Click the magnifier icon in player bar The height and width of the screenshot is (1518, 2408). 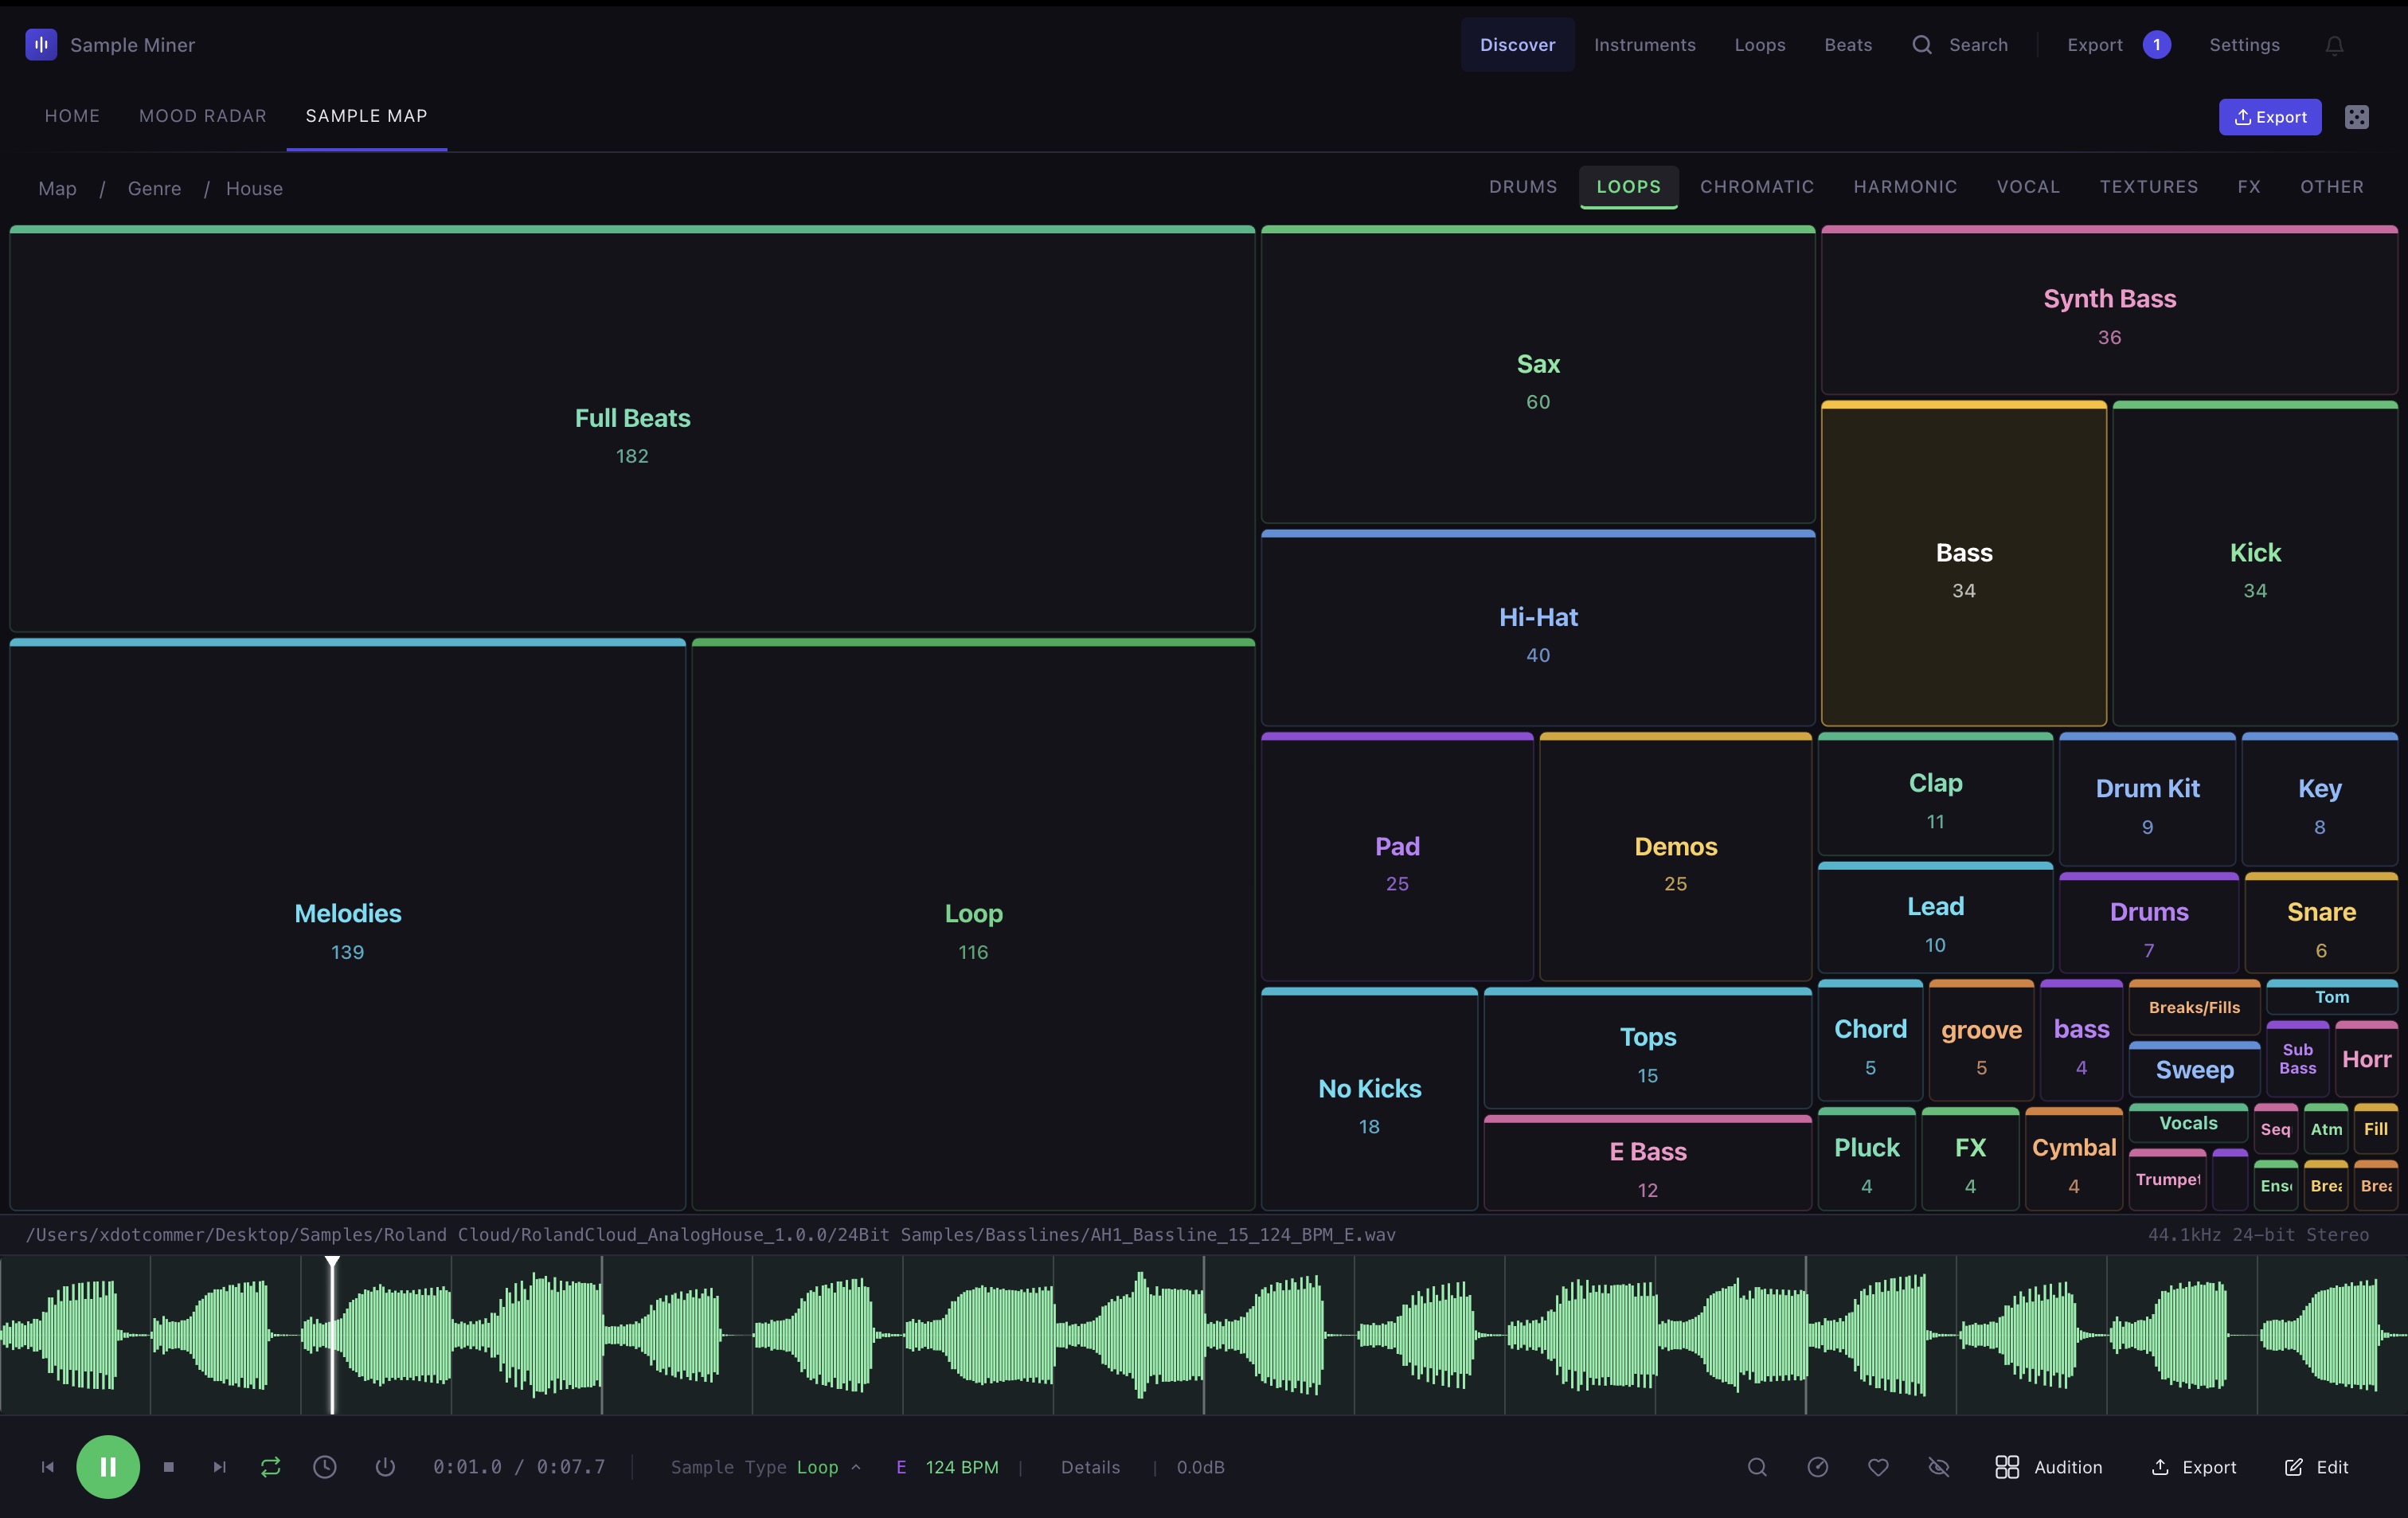1757,1466
